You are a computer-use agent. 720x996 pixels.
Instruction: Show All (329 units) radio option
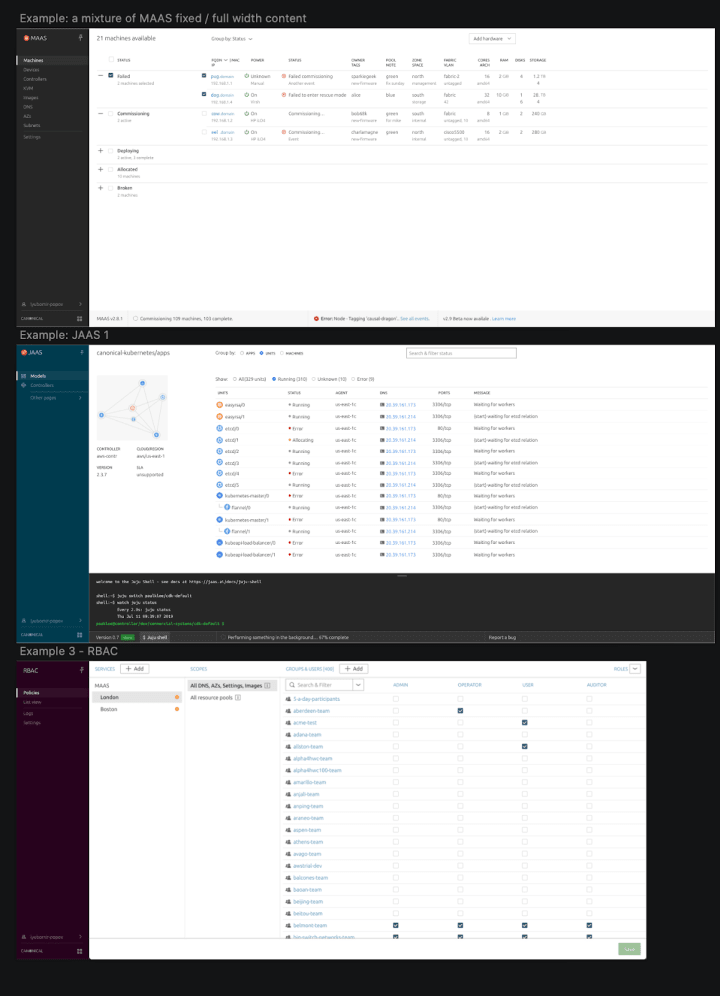pyautogui.click(x=234, y=379)
